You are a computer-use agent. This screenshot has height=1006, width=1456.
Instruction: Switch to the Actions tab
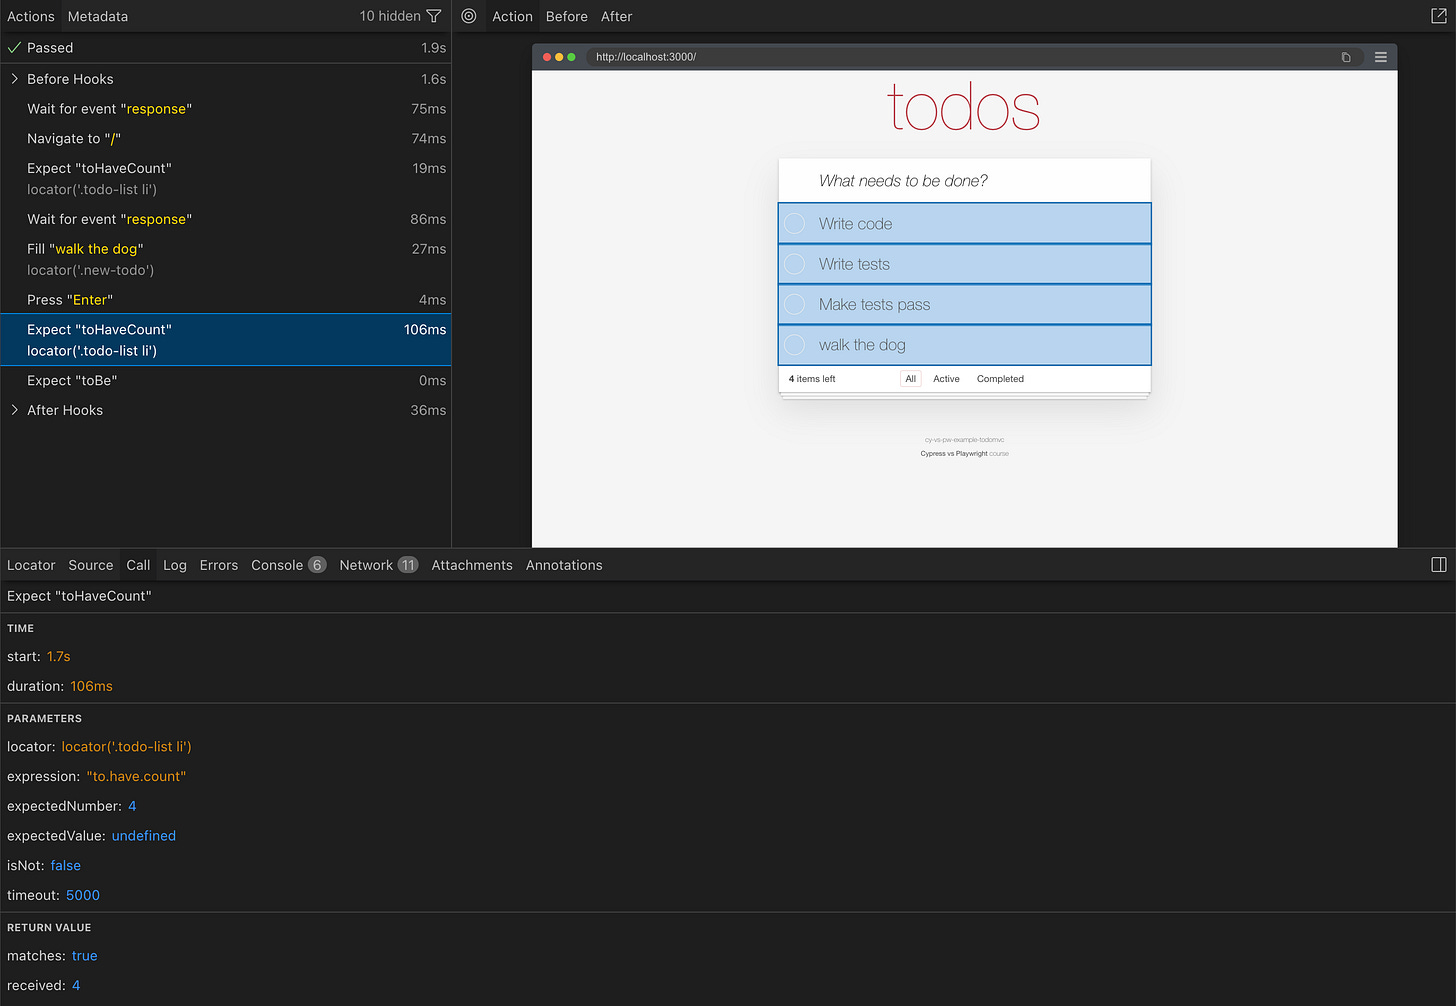31,16
